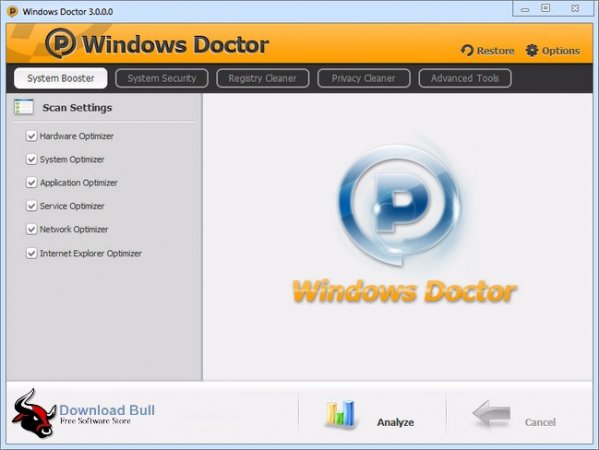Toggle Internet Explorer Optimizer checkbox

tap(31, 253)
